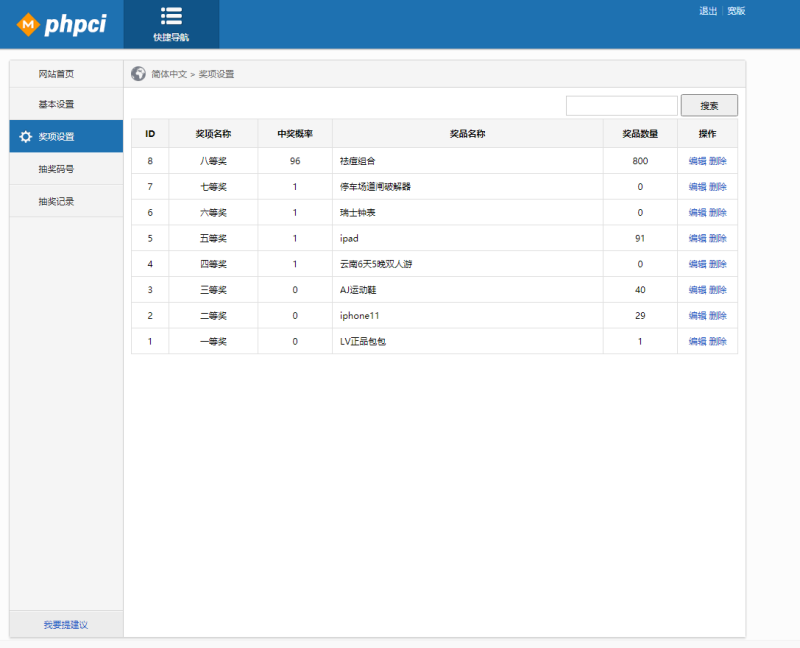Delete the 二等奖 iphone11 row
This screenshot has height=648, width=800.
718,315
